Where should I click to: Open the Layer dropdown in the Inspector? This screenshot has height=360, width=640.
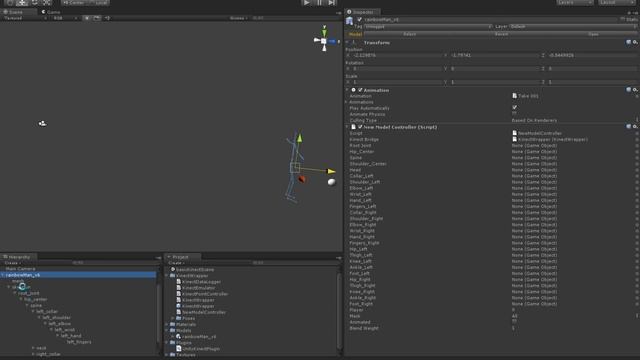point(573,27)
